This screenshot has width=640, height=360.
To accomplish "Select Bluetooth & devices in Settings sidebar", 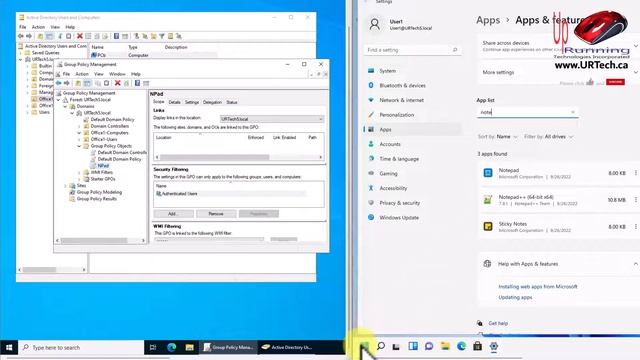I will tap(402, 85).
